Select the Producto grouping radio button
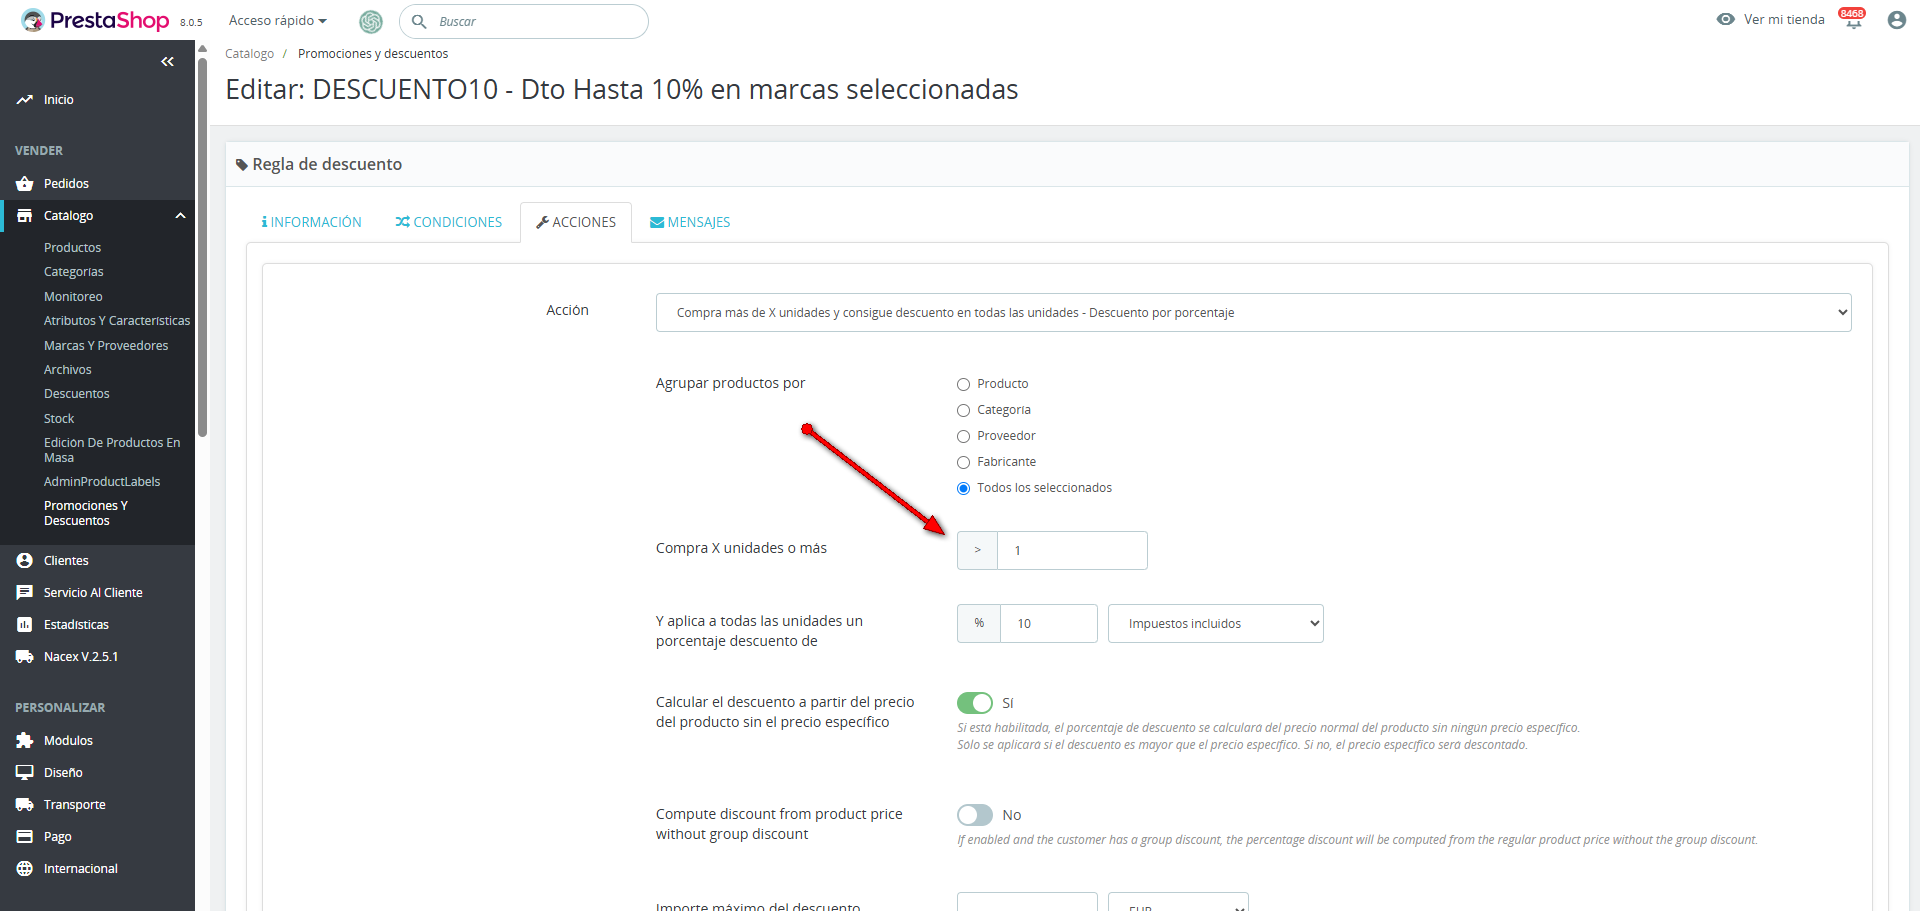This screenshot has width=1920, height=911. 964,384
